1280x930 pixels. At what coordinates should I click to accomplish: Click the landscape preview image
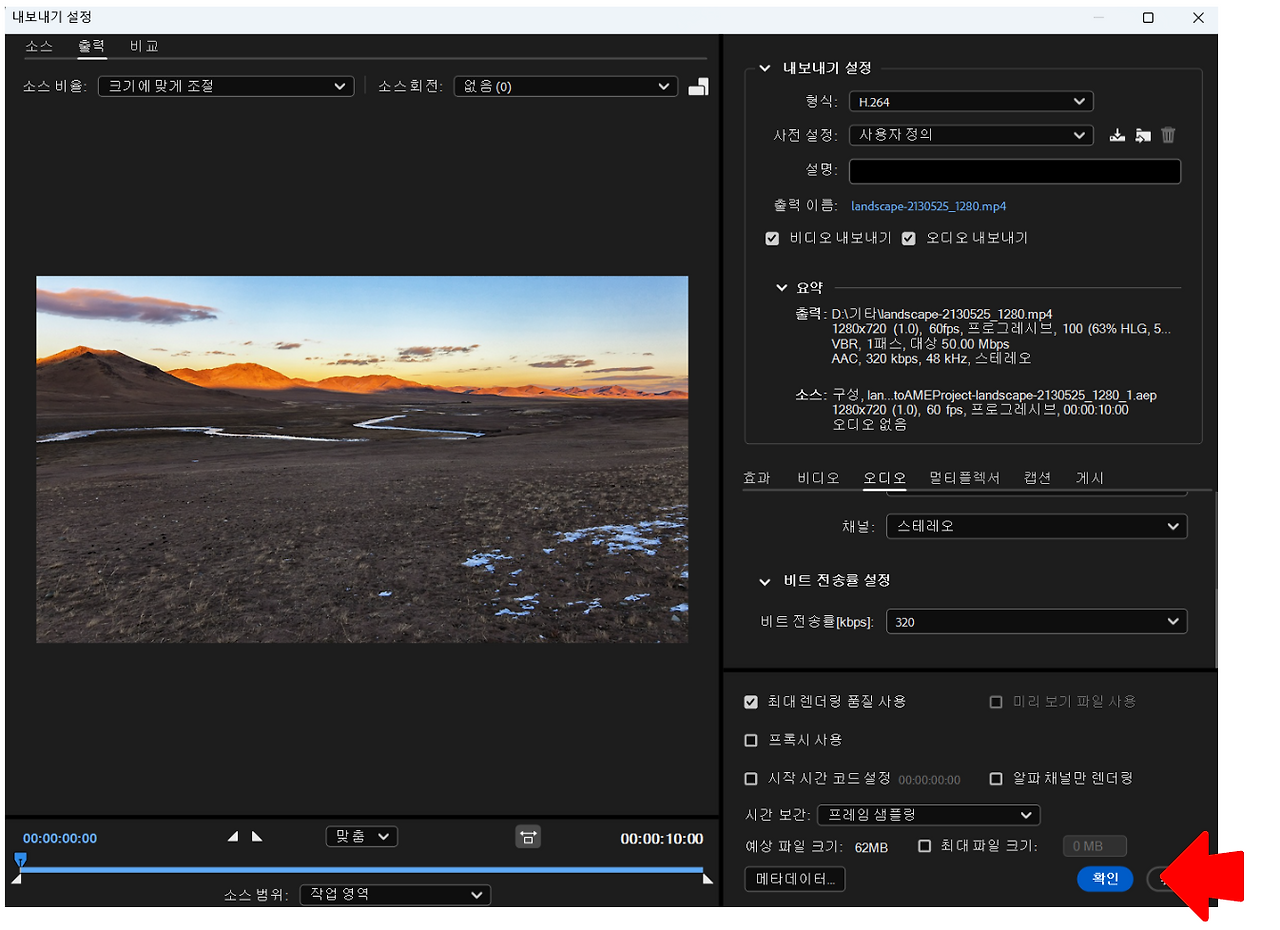(362, 459)
